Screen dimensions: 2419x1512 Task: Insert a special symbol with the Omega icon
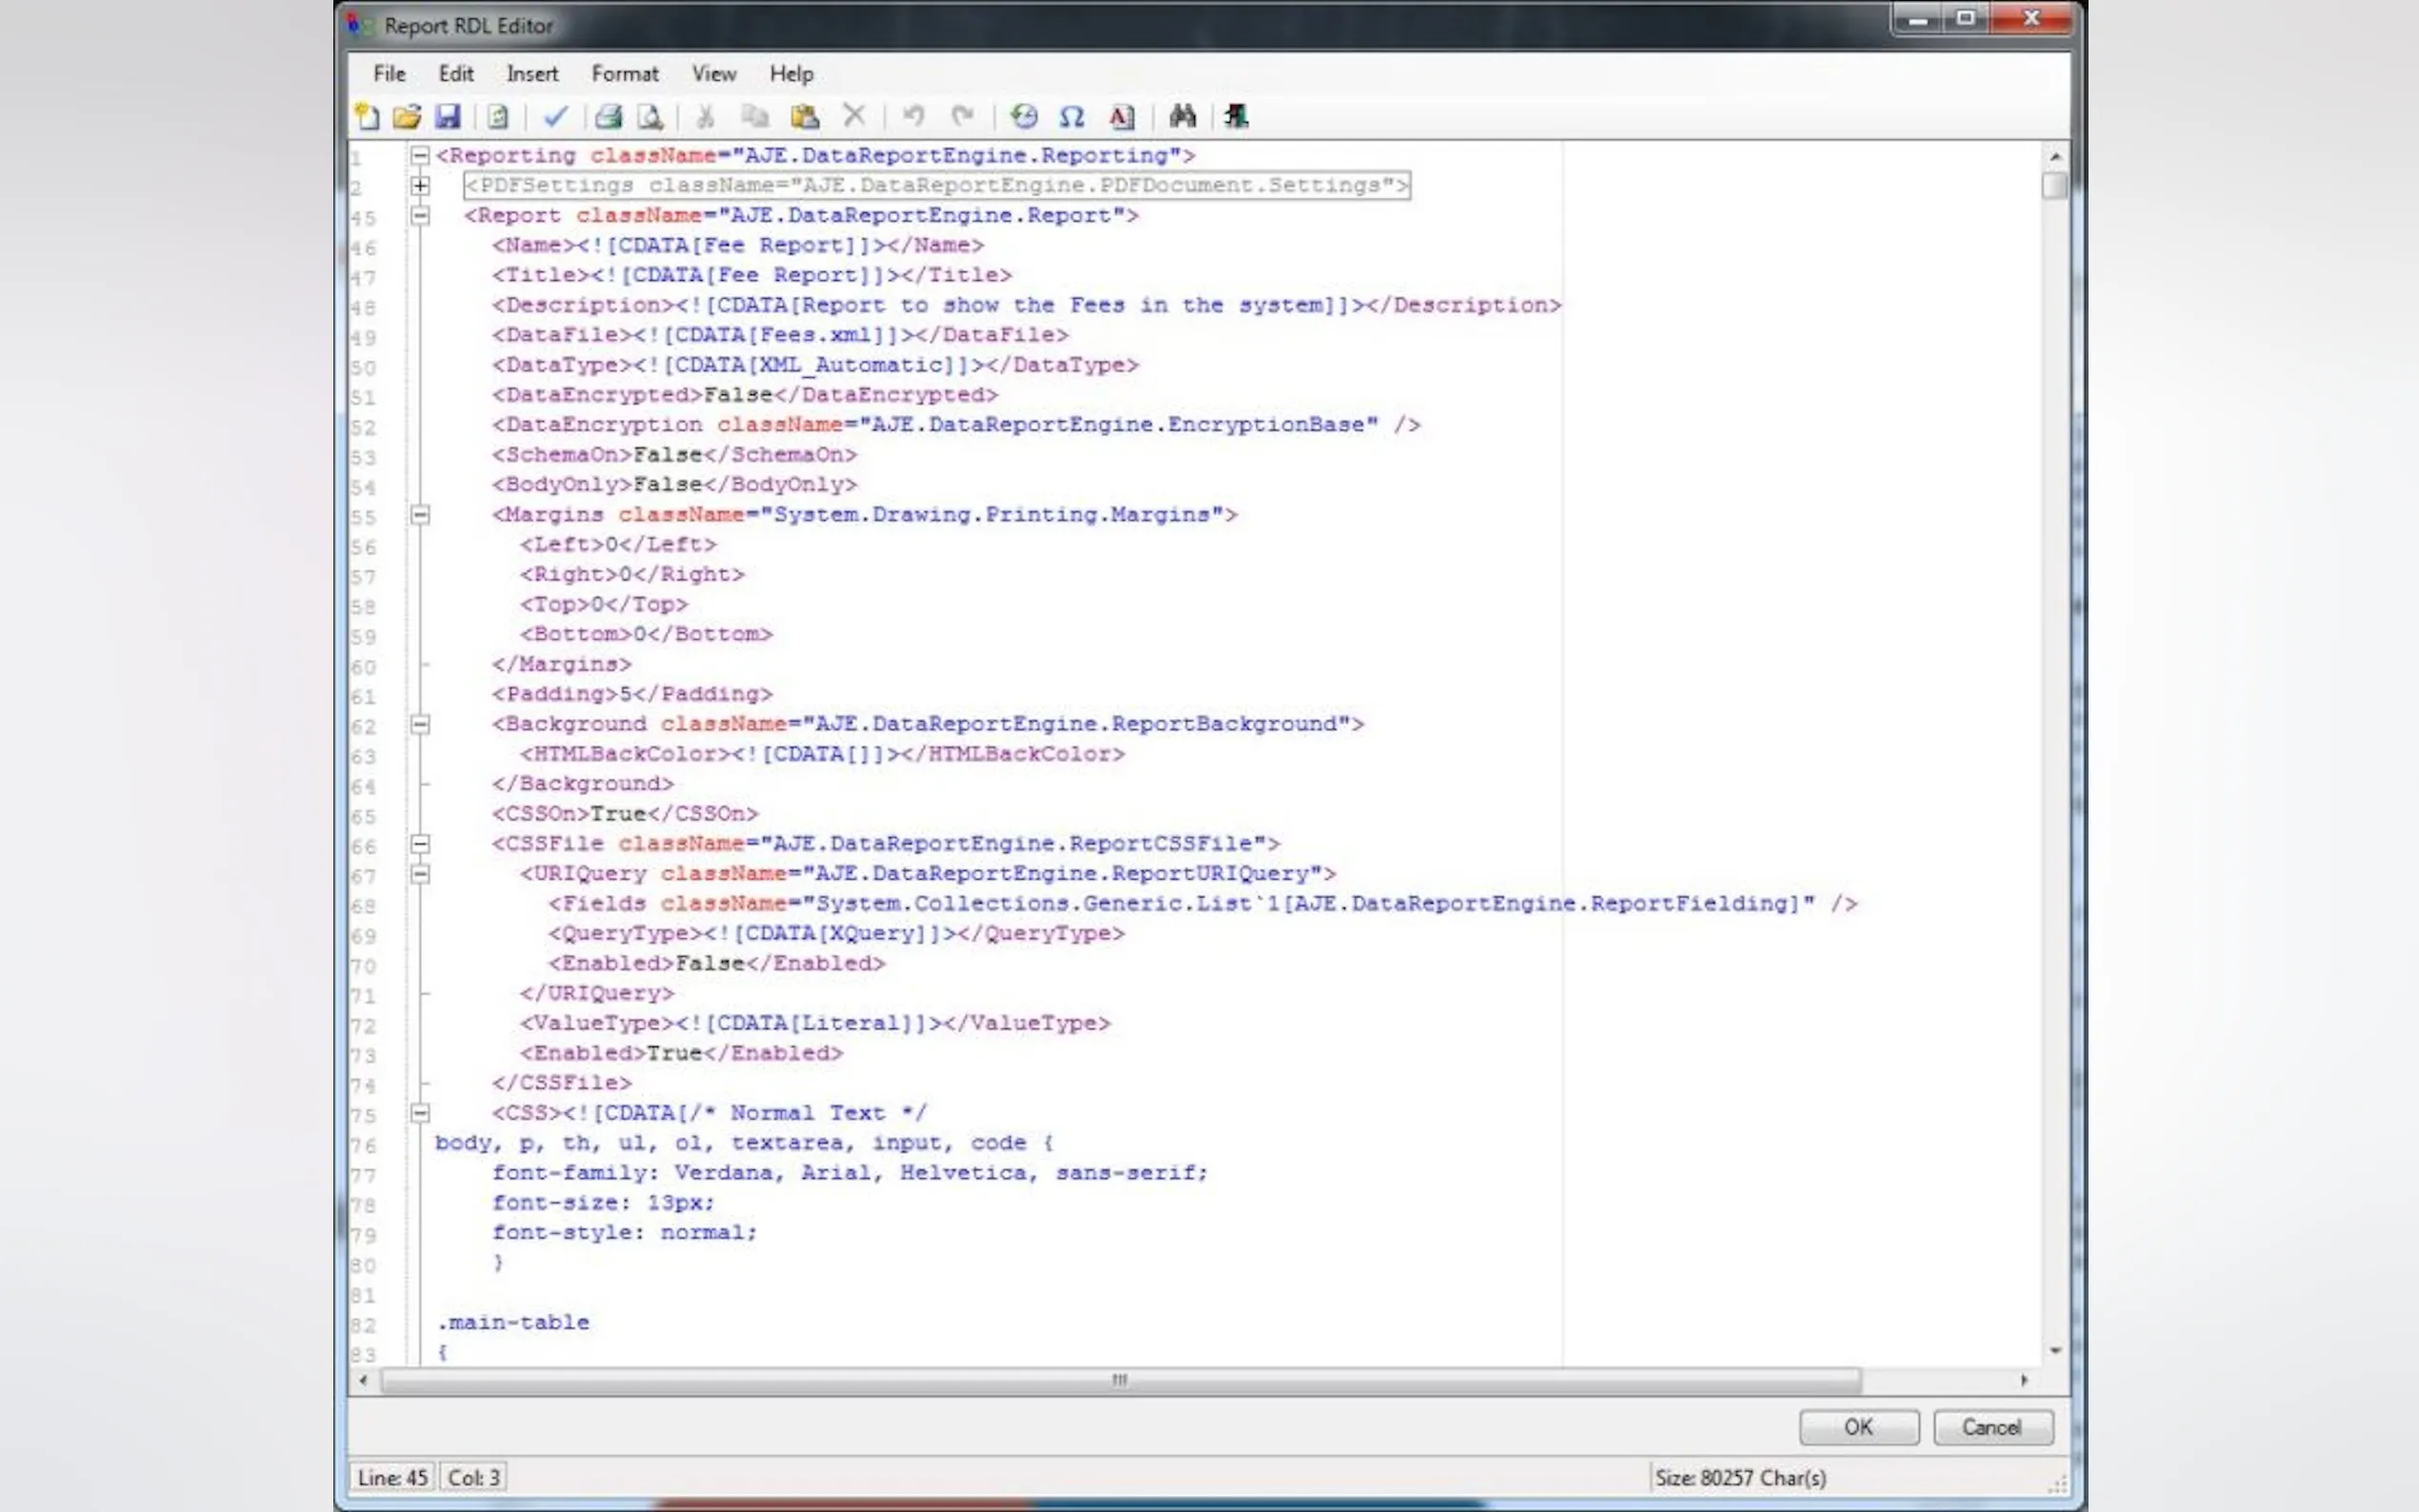tap(1072, 116)
